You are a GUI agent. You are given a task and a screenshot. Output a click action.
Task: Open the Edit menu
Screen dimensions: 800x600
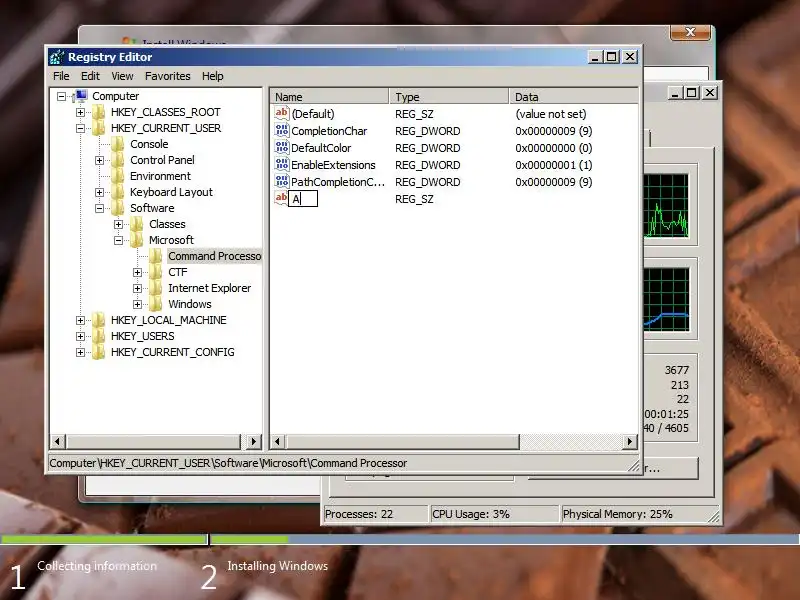90,76
